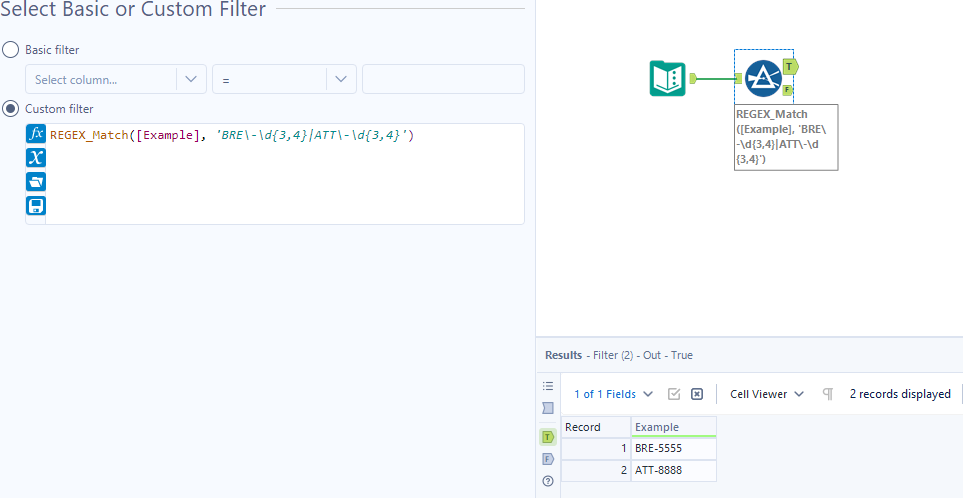The image size is (963, 498).
Task: Open the fx functions list icon
Action: click(36, 134)
